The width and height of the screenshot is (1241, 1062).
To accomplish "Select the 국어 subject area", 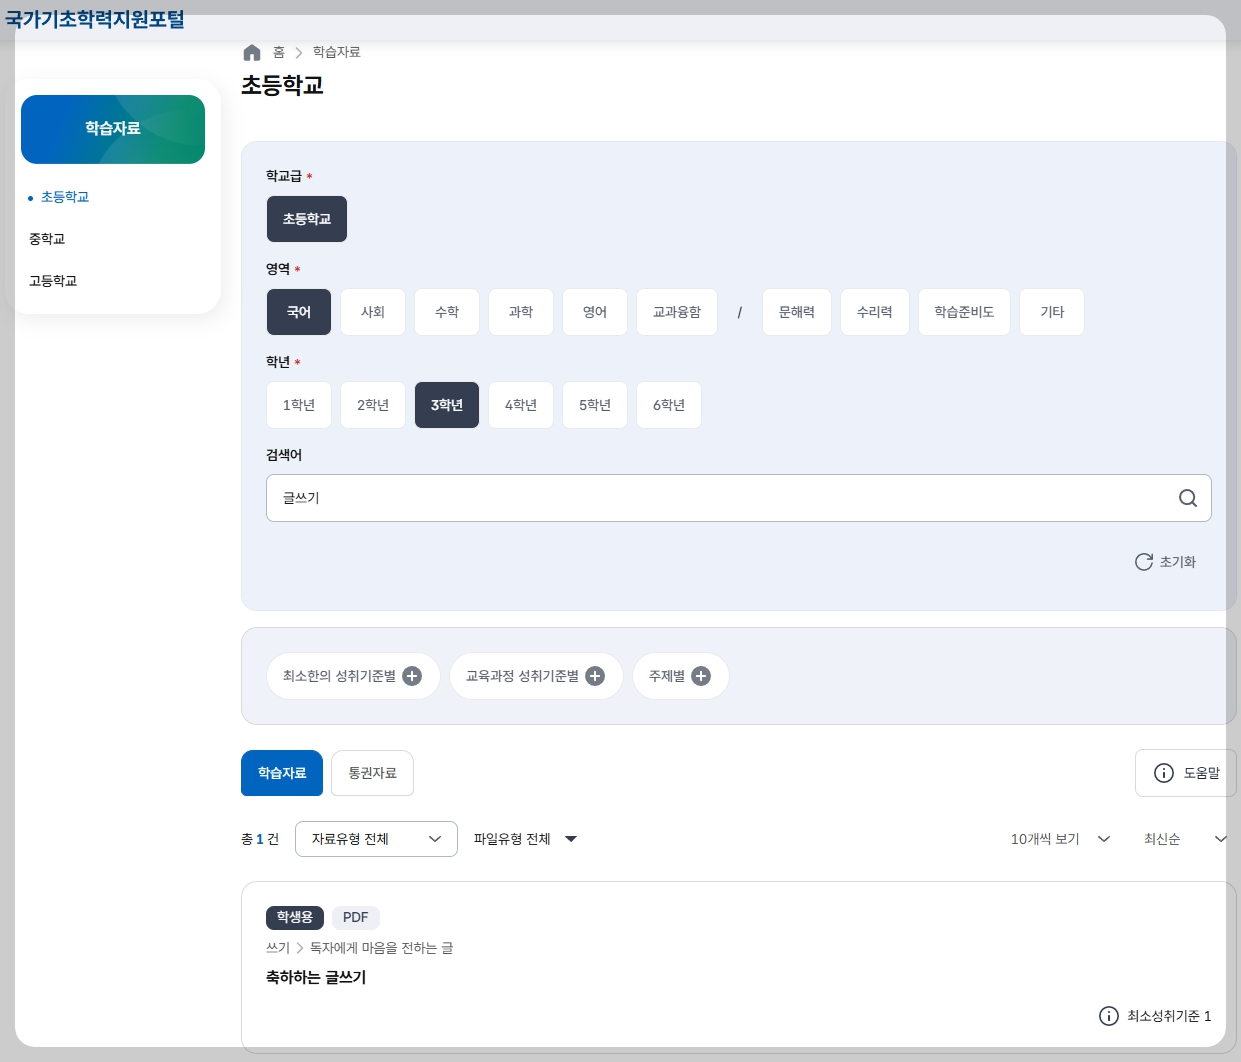I will (x=299, y=312).
